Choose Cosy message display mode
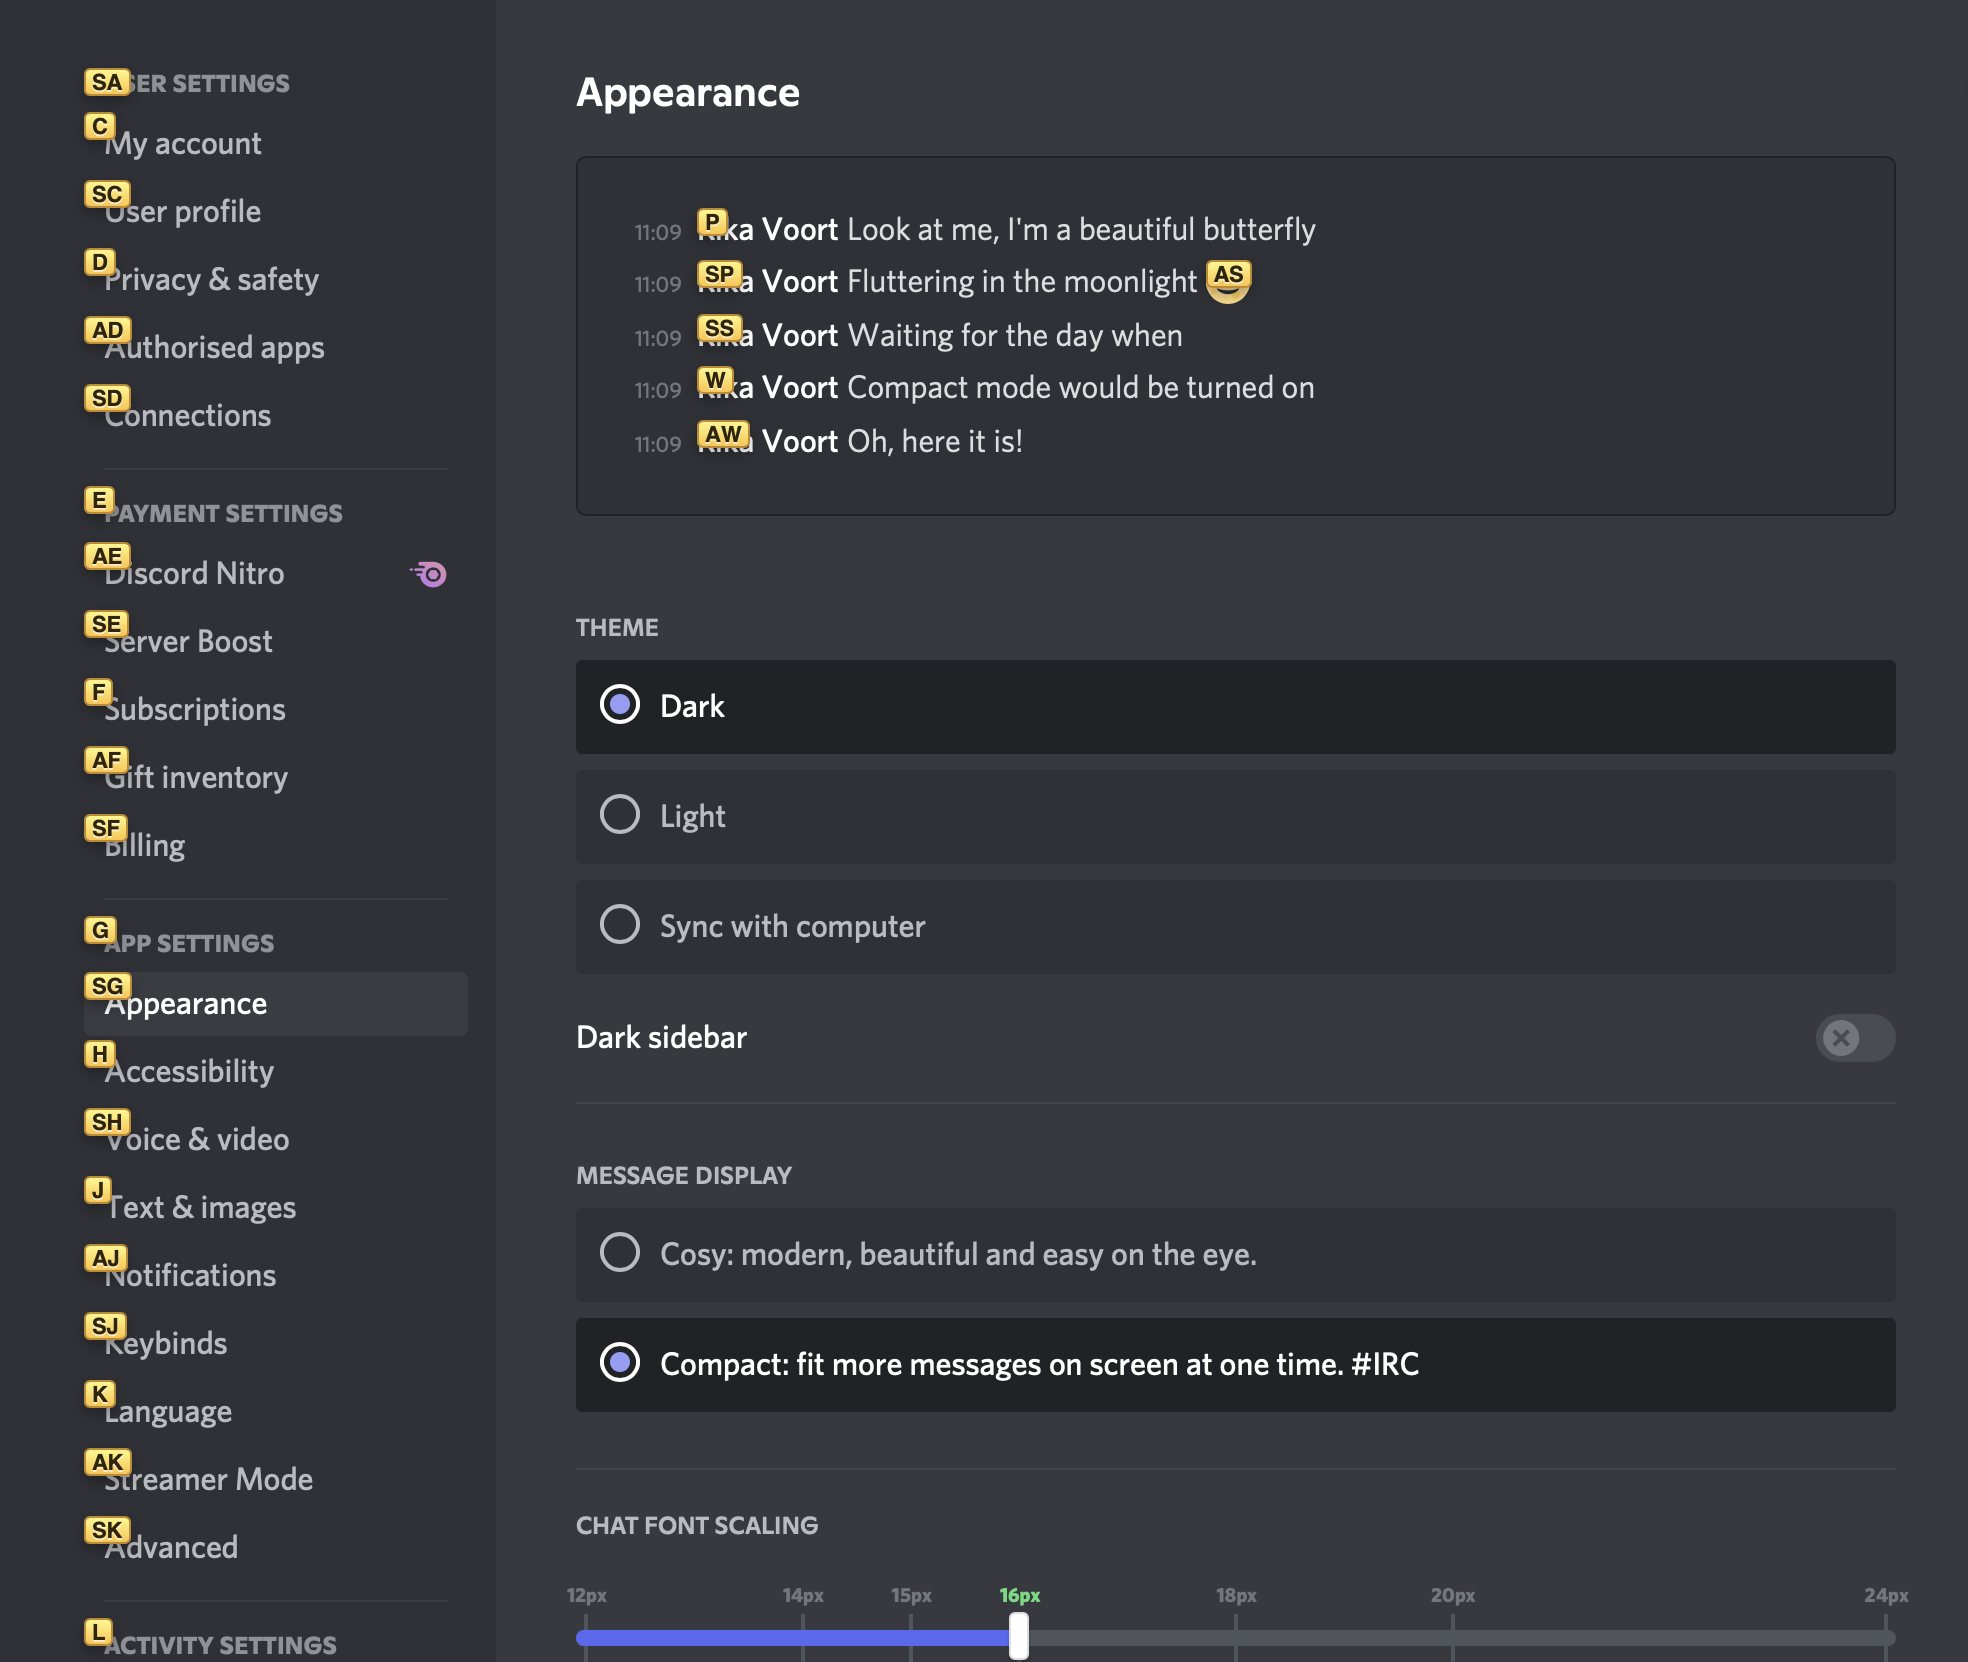Image resolution: width=1968 pixels, height=1662 pixels. [620, 1253]
